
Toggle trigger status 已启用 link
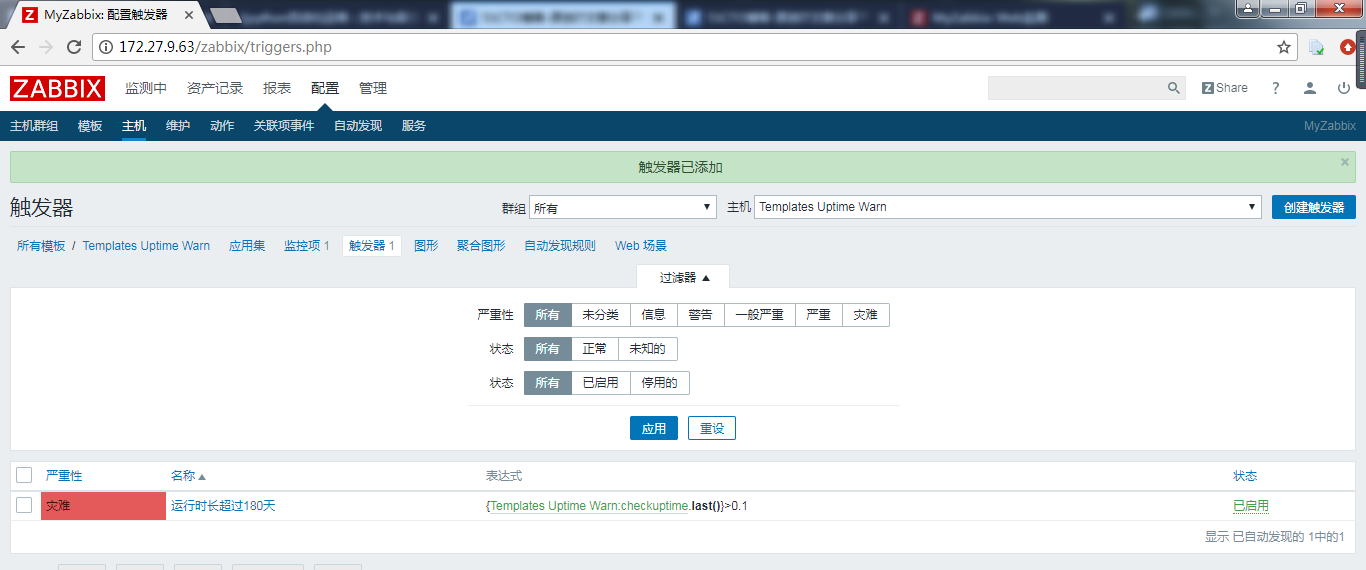tap(1251, 506)
